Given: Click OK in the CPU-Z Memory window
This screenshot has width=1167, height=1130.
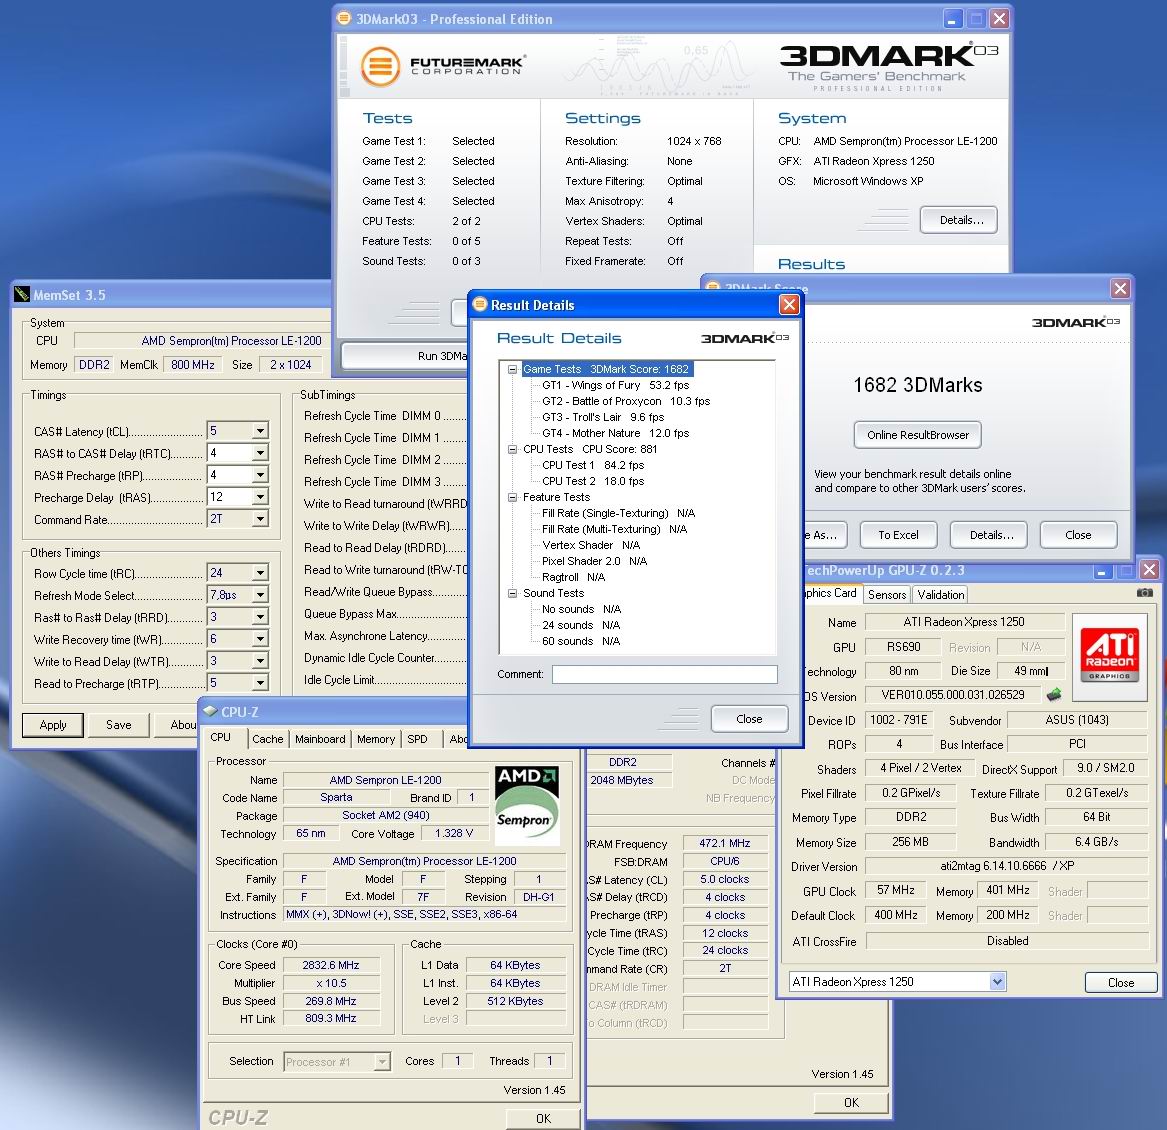Looking at the screenshot, I should click(851, 1102).
